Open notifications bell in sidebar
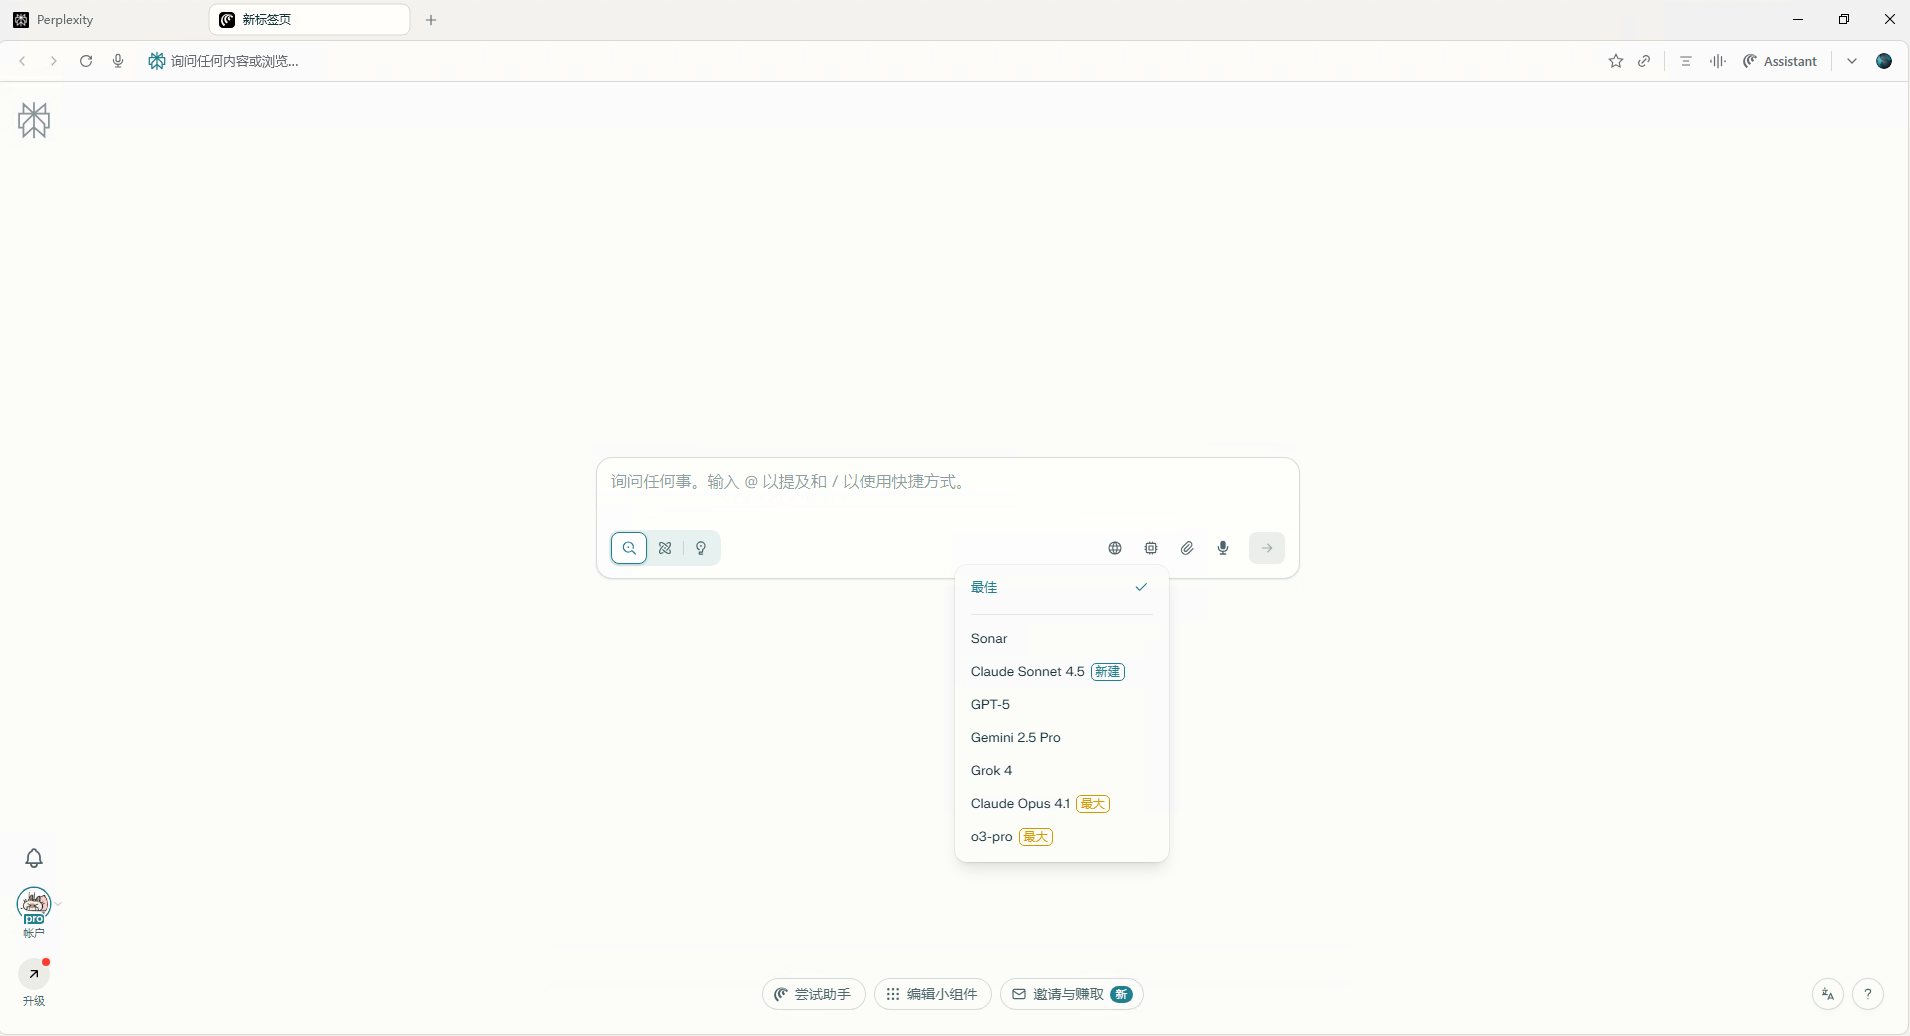 coord(34,858)
